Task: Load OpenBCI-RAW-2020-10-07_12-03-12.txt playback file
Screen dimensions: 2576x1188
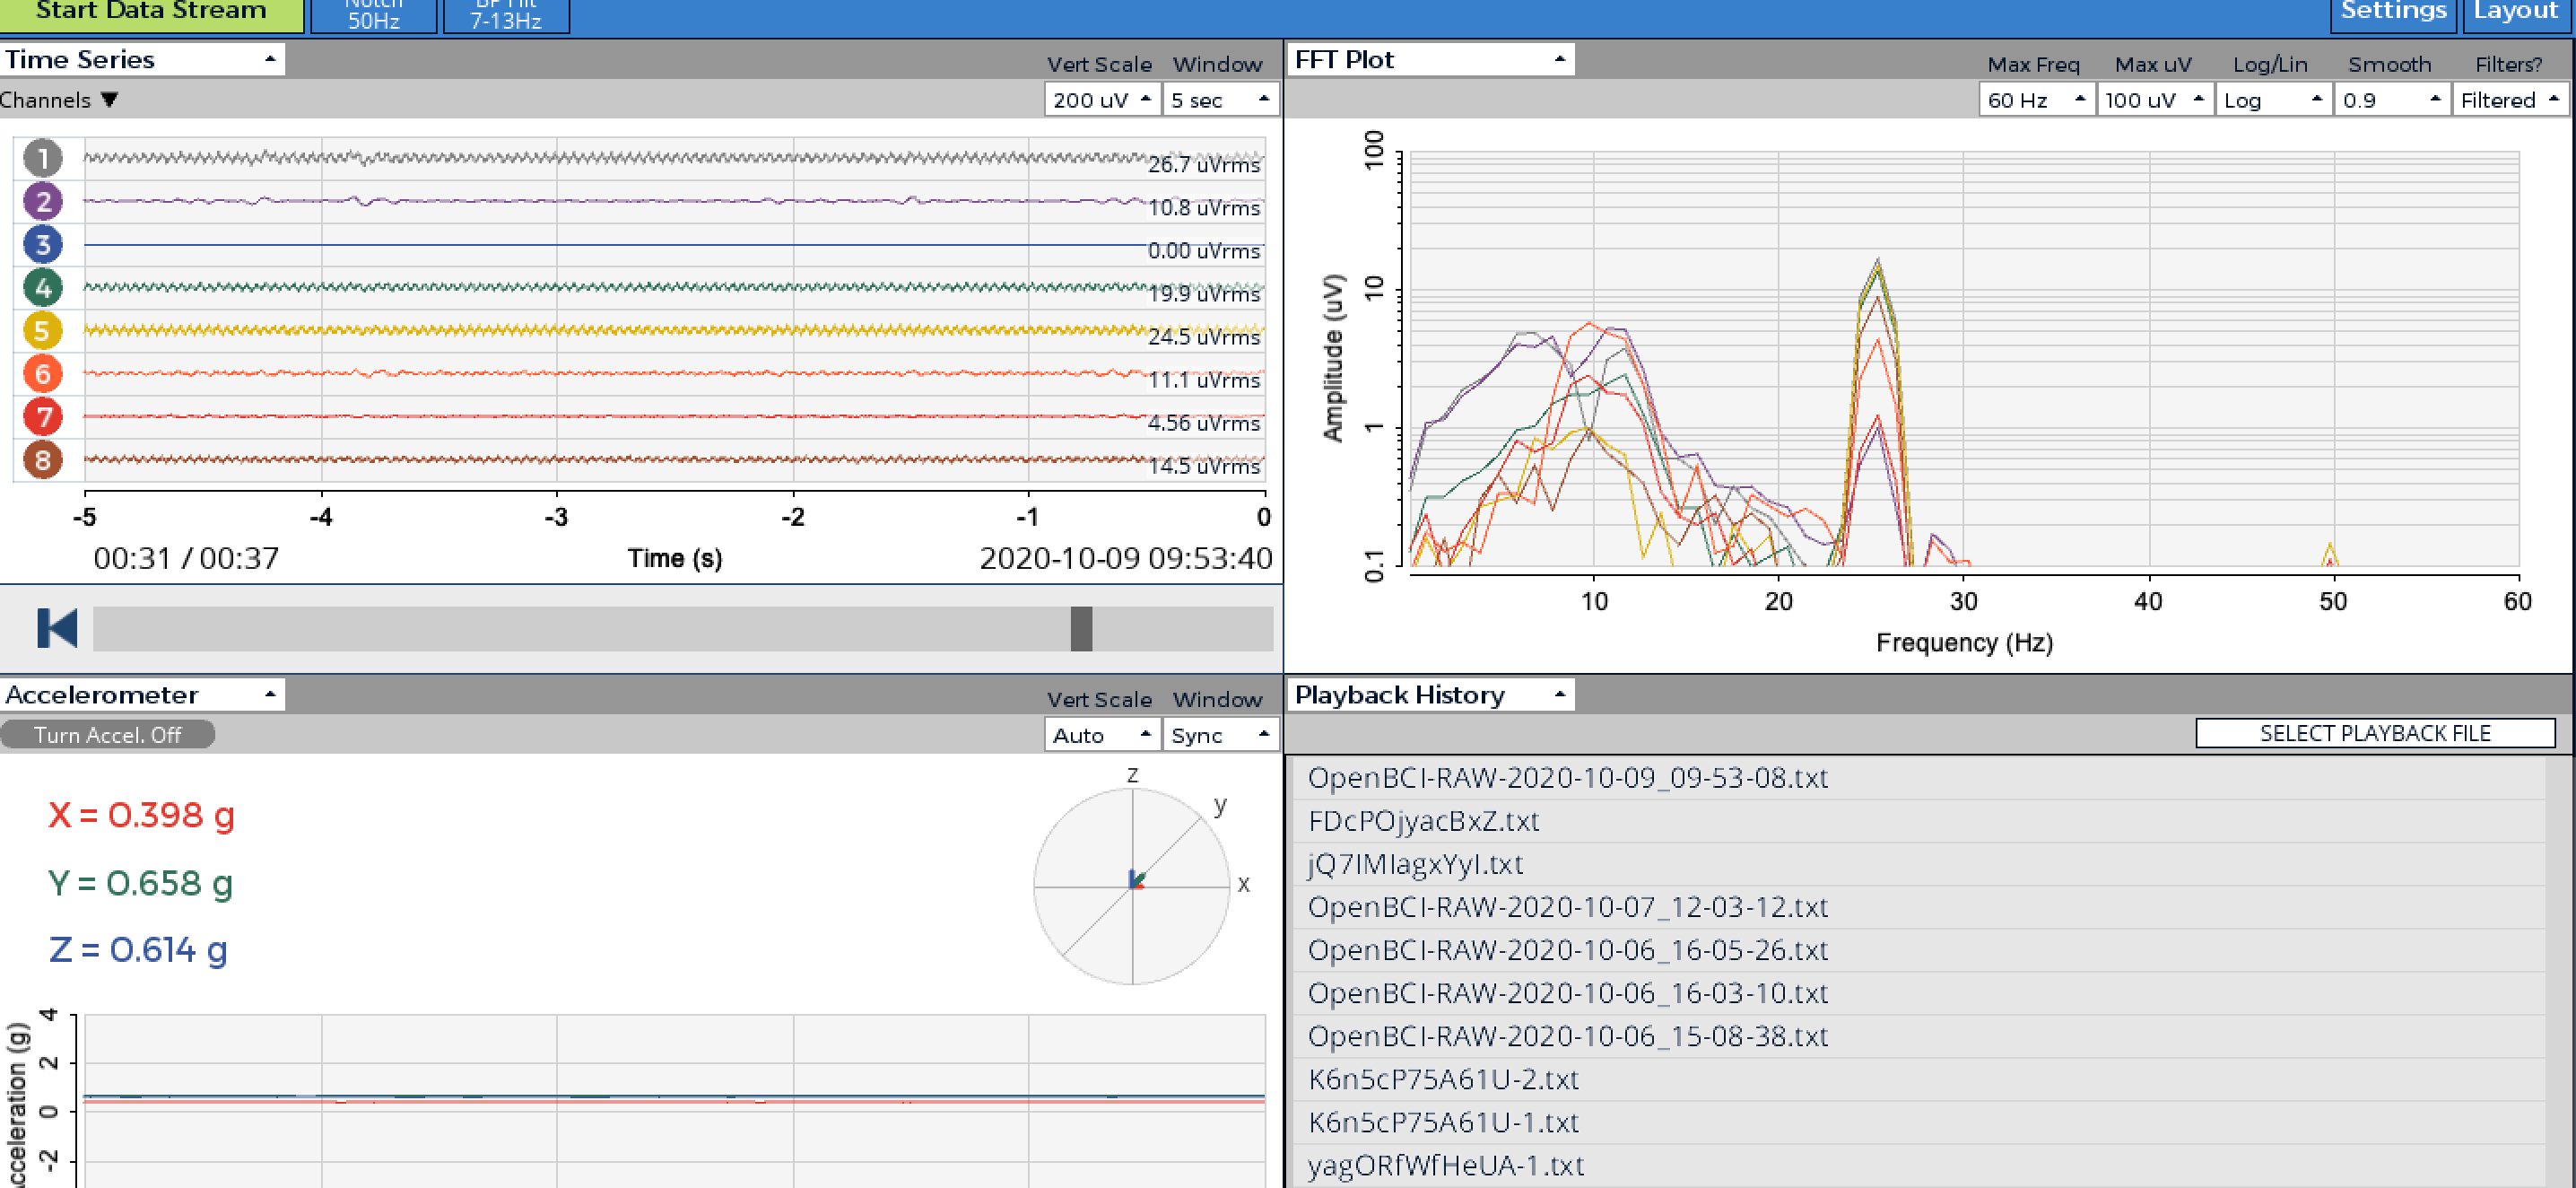Action: point(1918,907)
